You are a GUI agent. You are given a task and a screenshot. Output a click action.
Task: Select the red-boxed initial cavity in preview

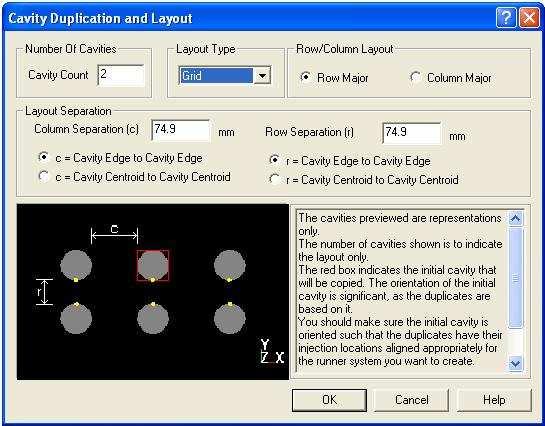pyautogui.click(x=153, y=265)
